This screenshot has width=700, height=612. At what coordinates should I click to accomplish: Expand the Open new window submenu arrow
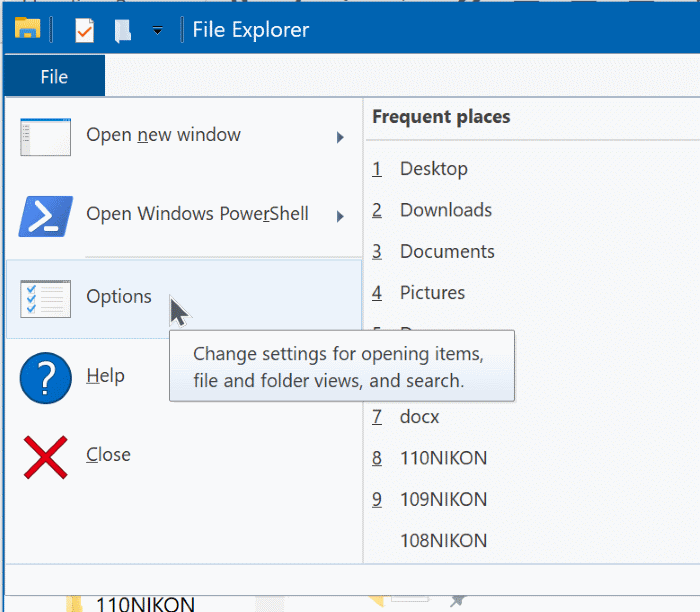tap(340, 137)
